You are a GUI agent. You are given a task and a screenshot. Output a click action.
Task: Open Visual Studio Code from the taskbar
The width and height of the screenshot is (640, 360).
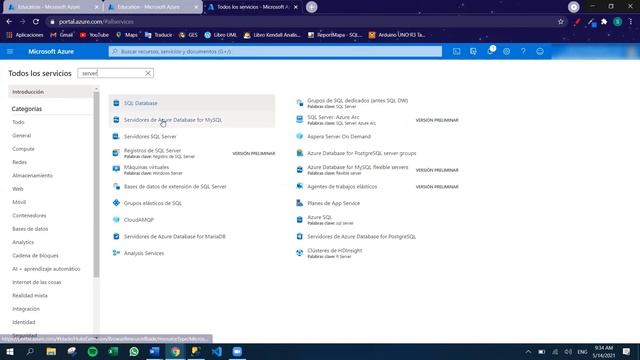coord(217,351)
